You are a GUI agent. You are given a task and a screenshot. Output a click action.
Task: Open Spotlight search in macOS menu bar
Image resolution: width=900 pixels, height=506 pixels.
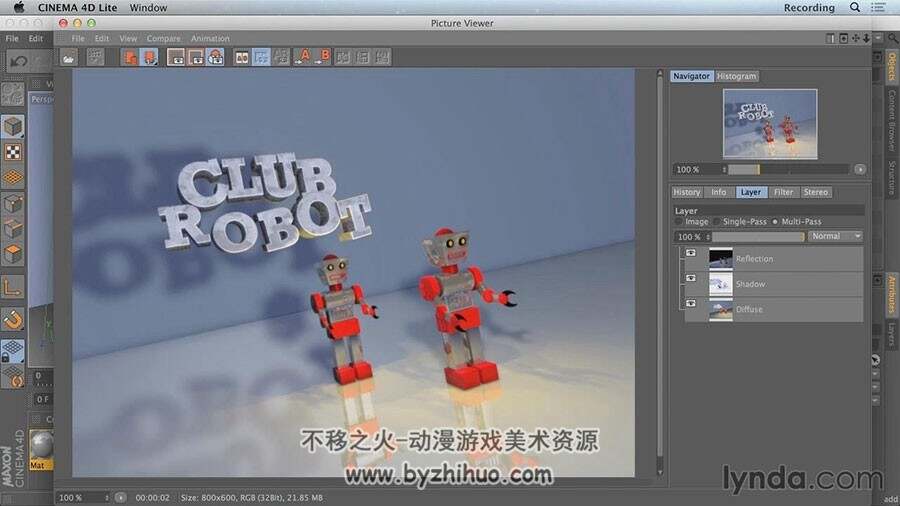tap(855, 7)
